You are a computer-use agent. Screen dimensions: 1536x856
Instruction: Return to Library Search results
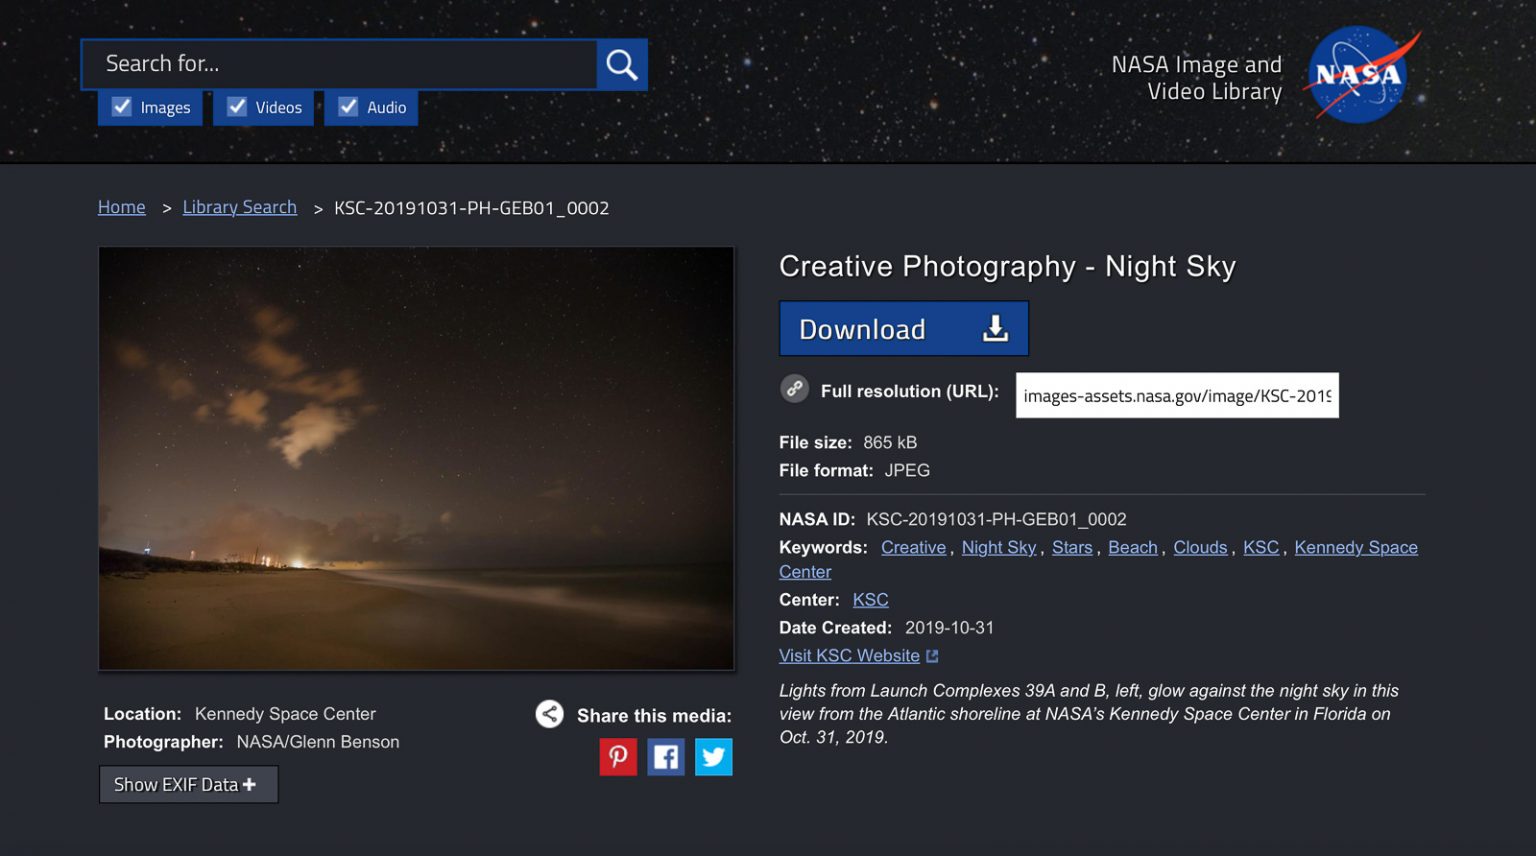239,207
